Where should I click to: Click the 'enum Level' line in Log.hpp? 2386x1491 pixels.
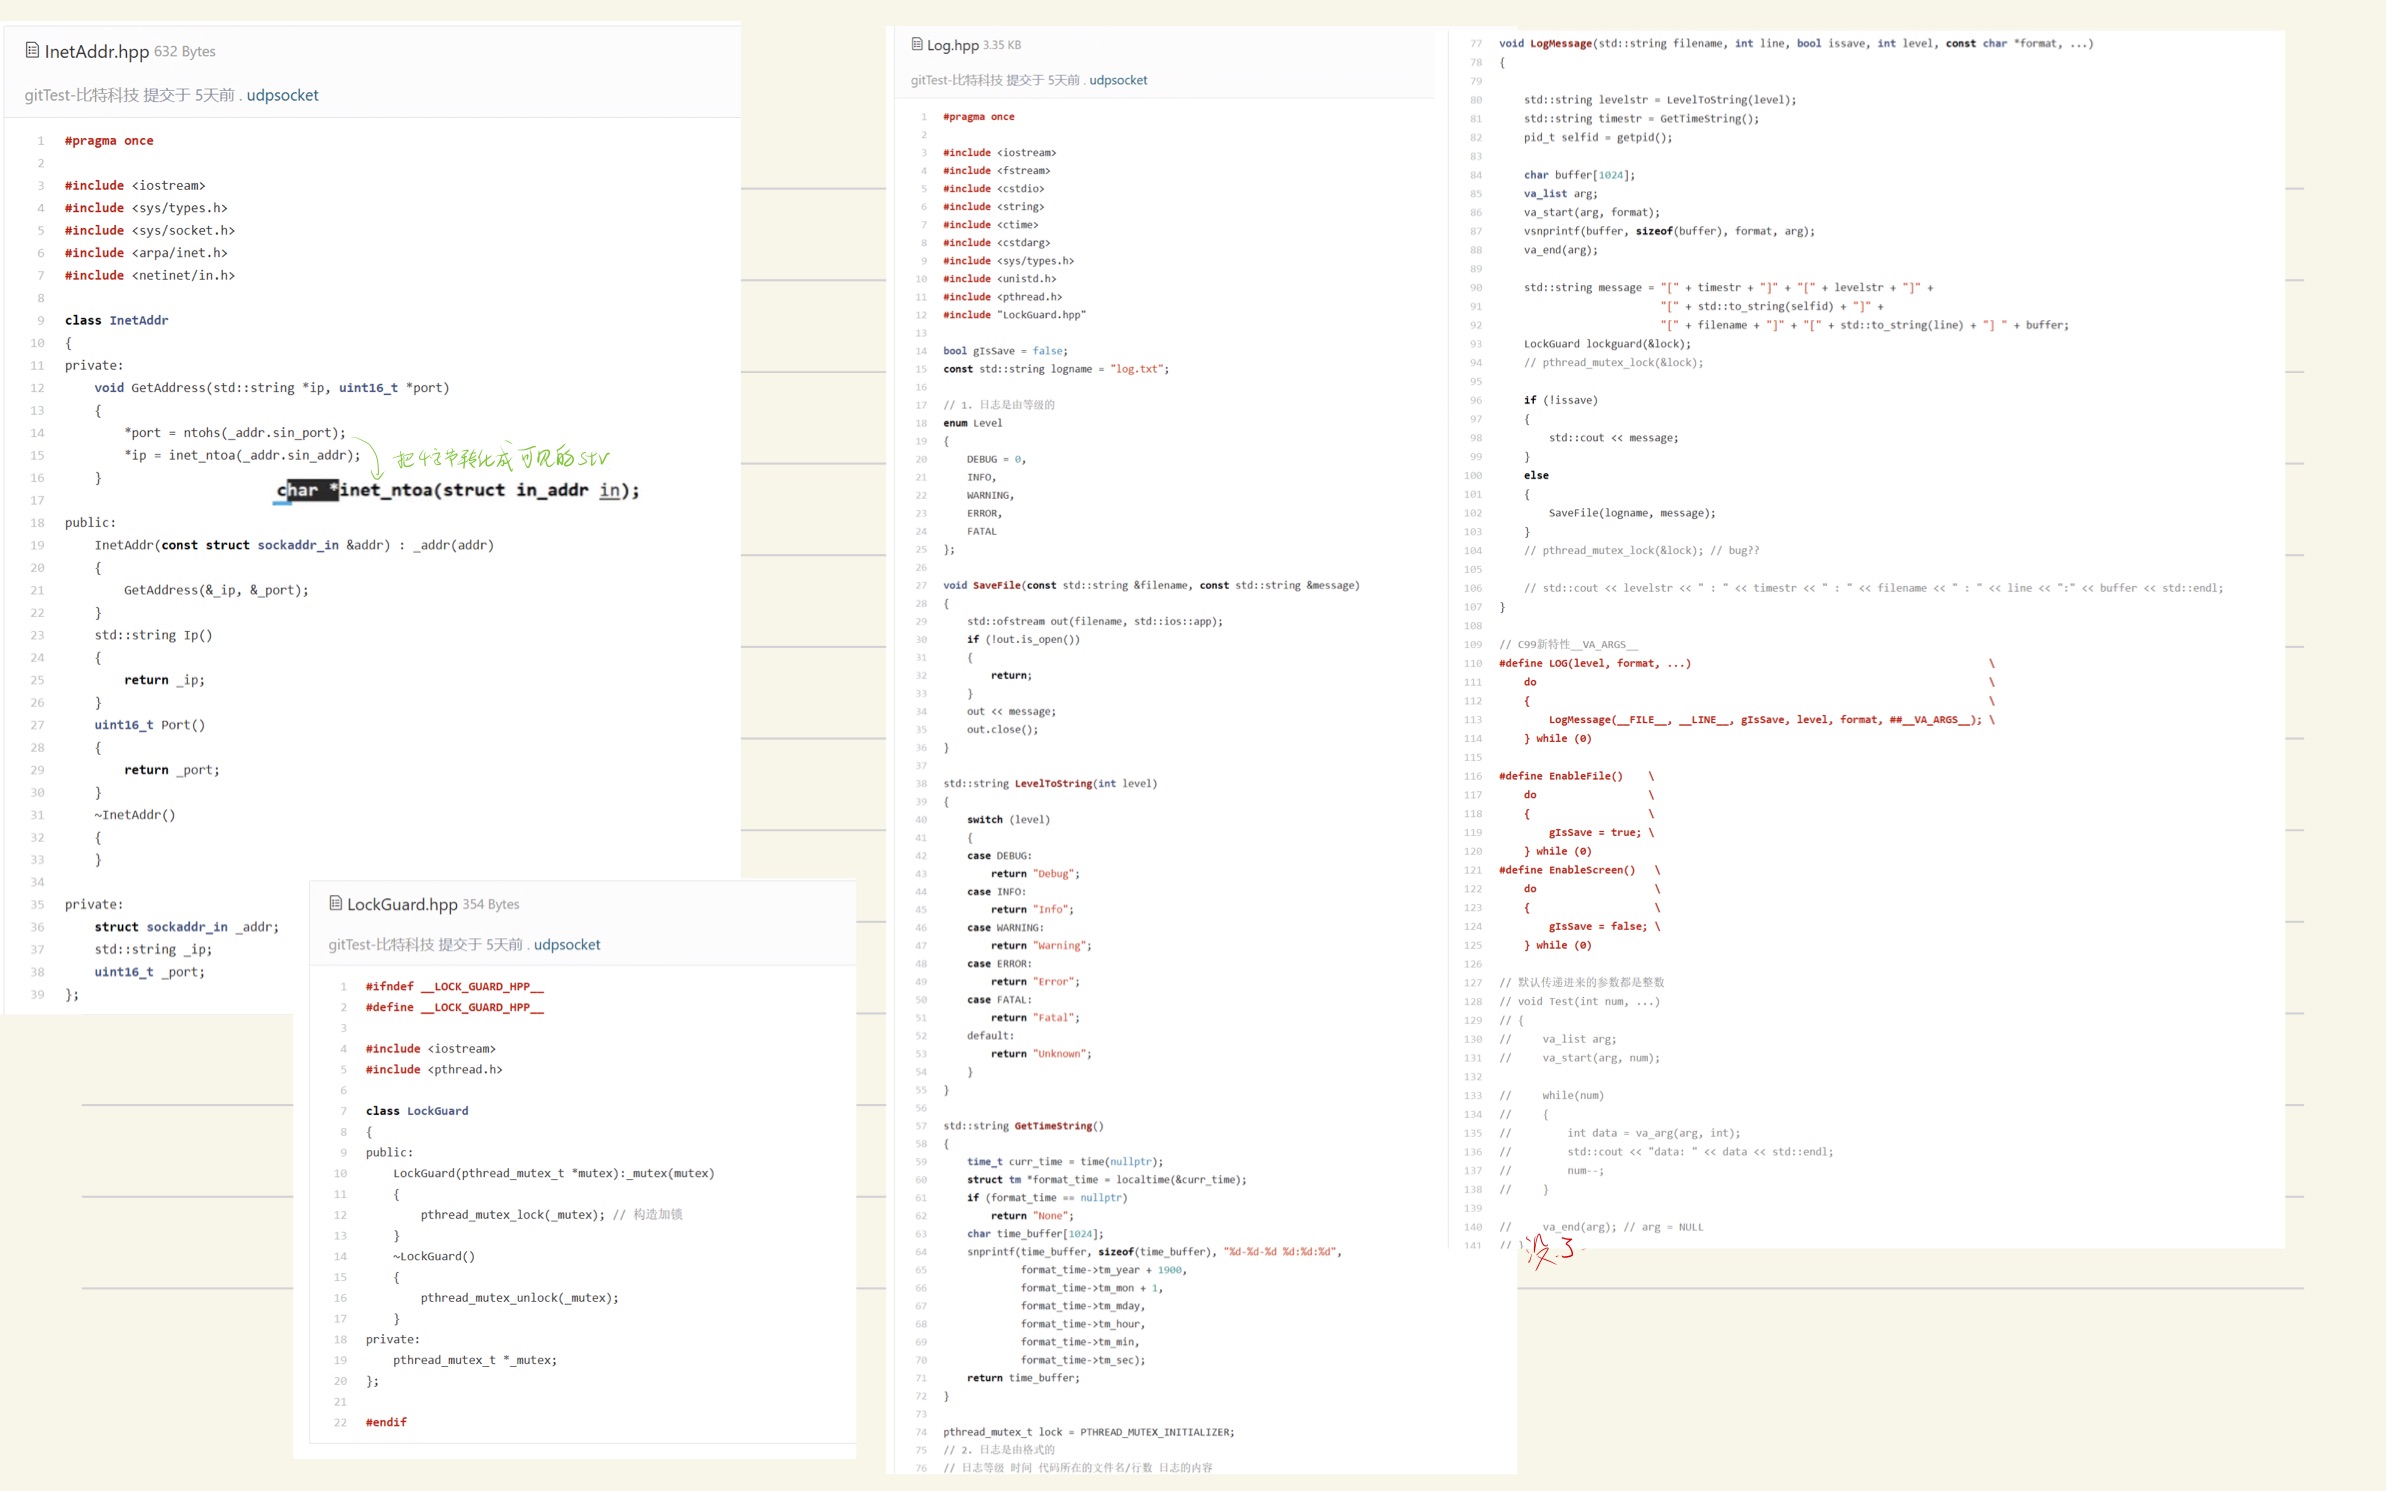pyautogui.click(x=972, y=423)
